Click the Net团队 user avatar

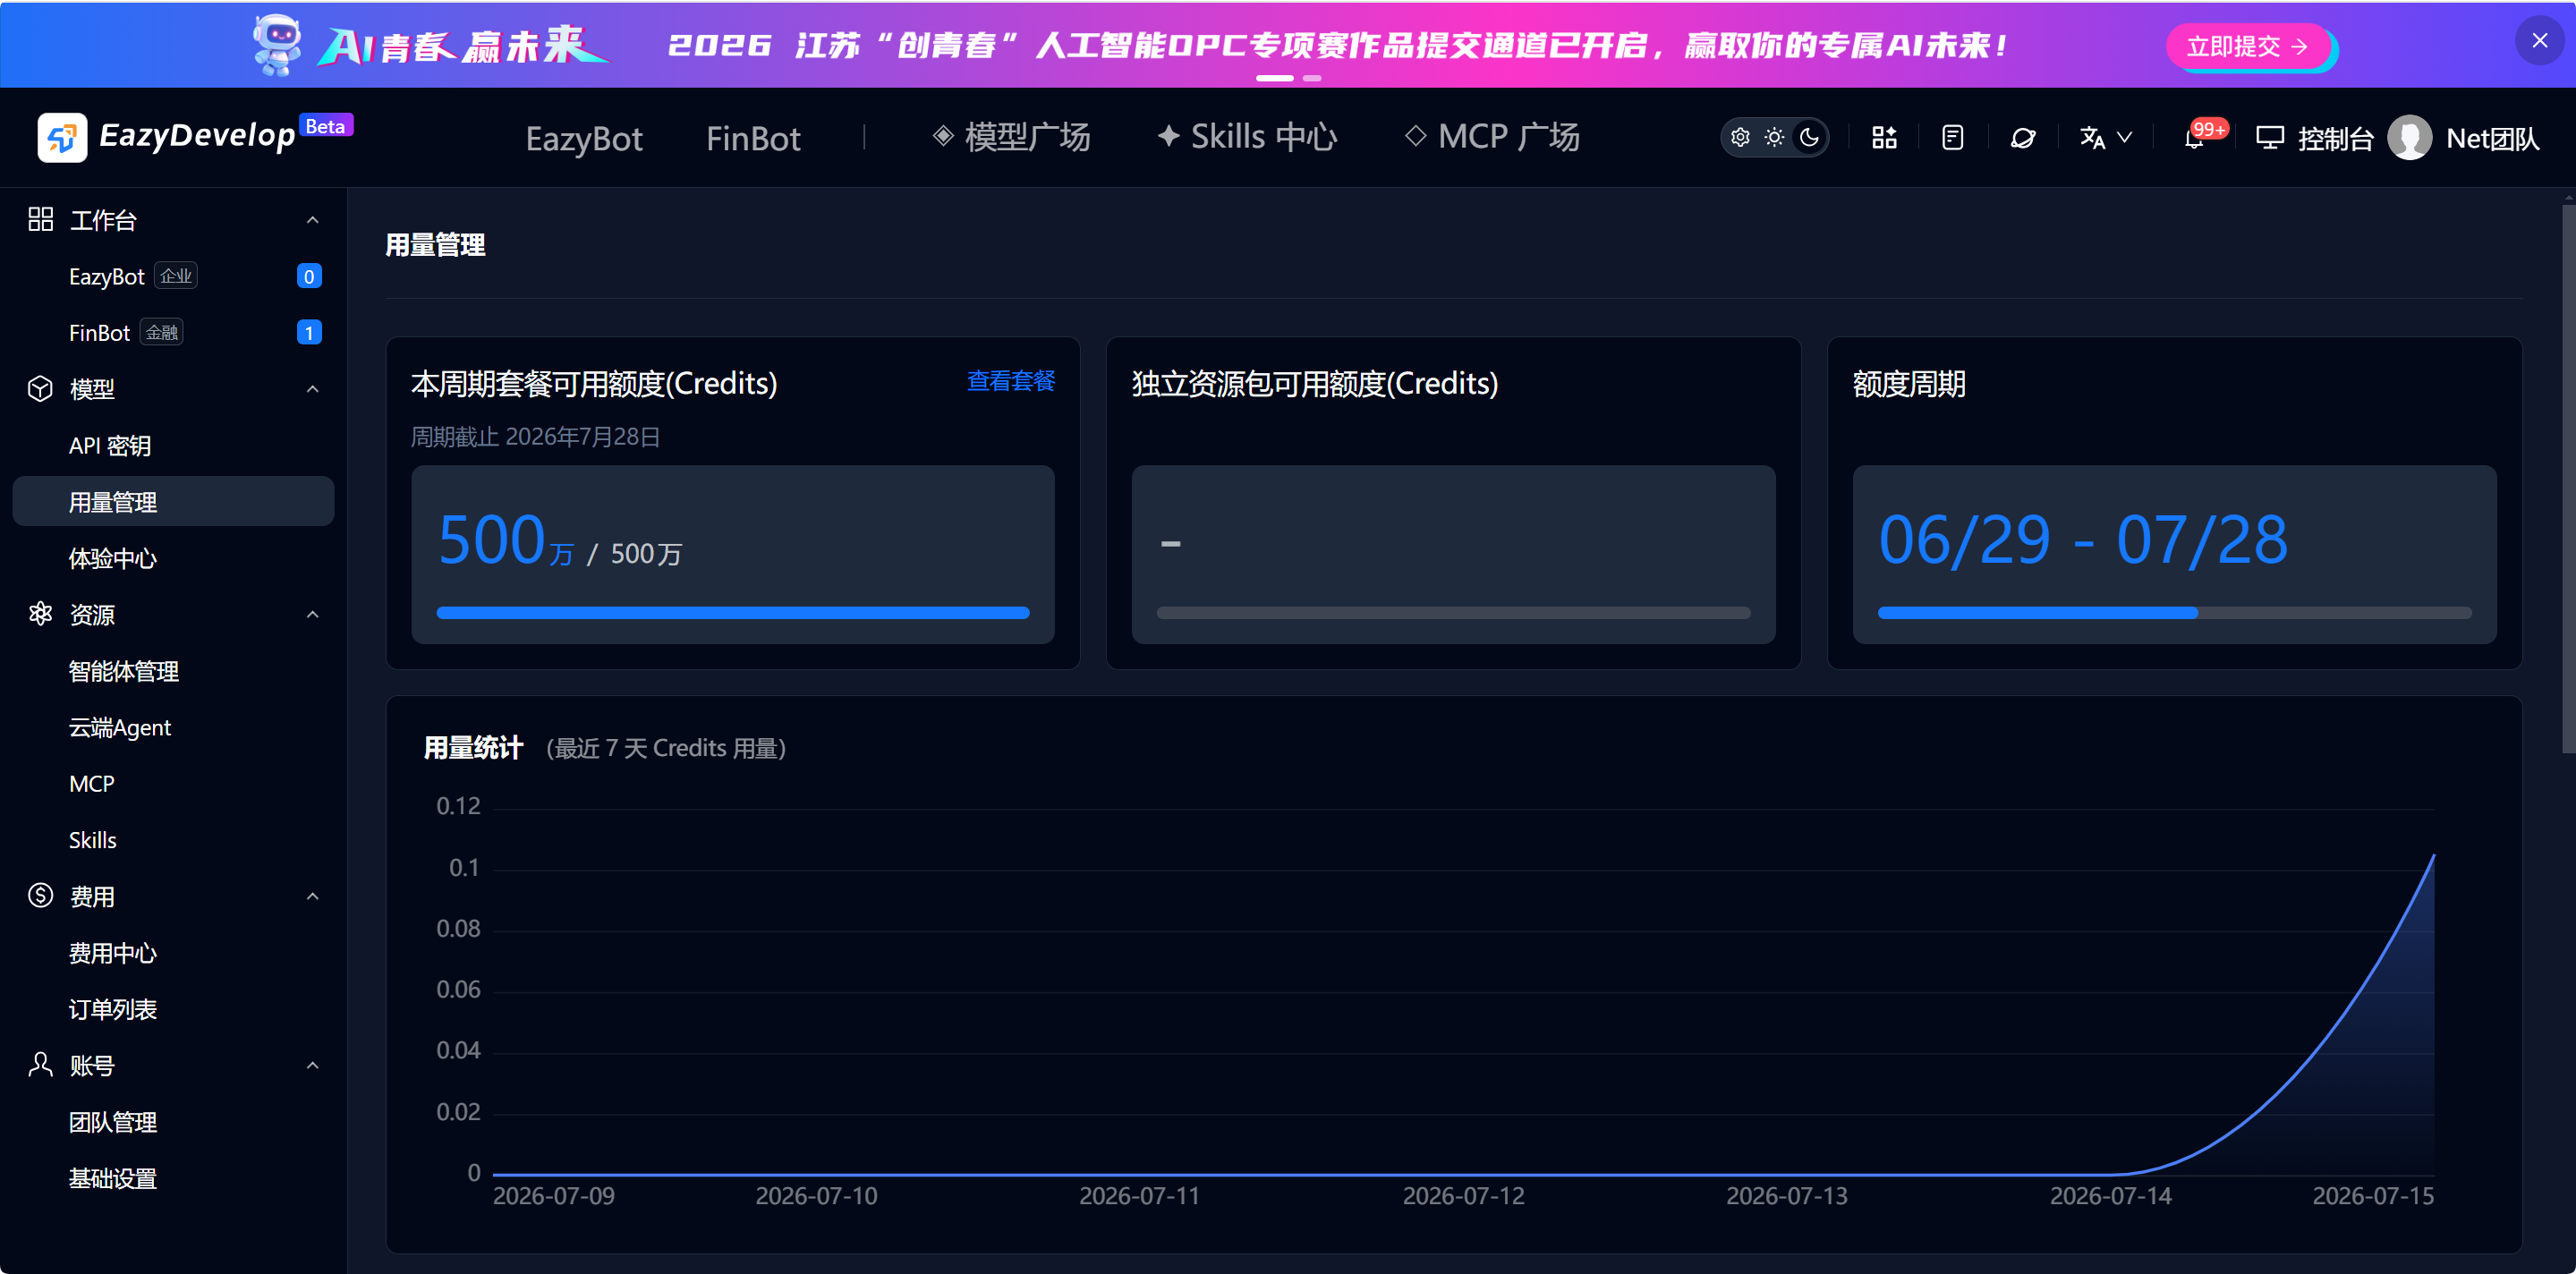(2409, 137)
